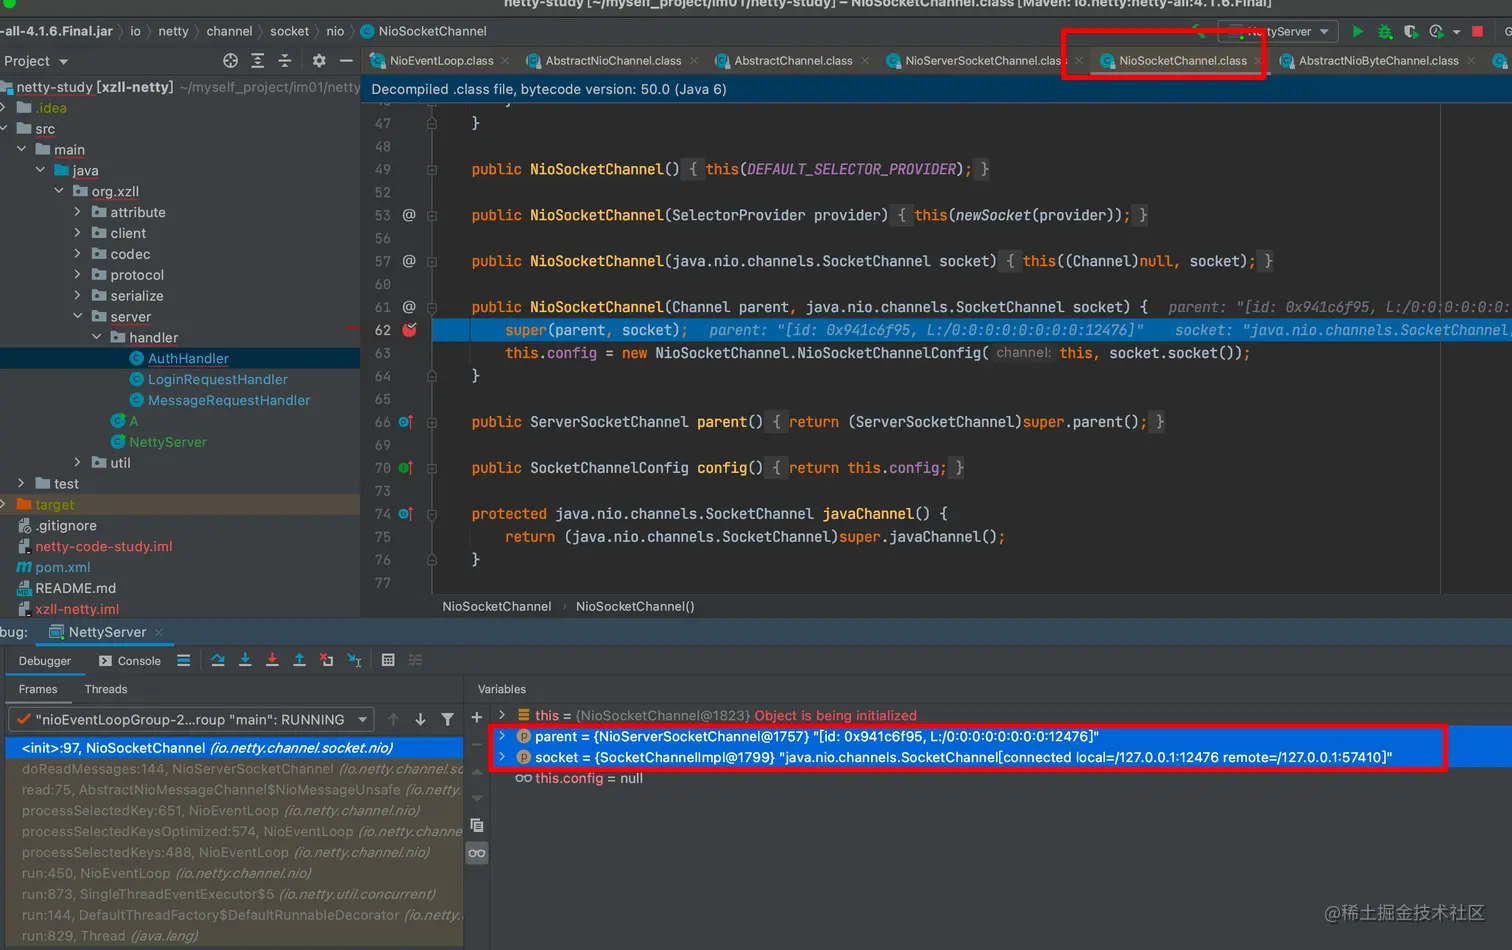Select the Frames tab
The width and height of the screenshot is (1512, 950).
[38, 689]
